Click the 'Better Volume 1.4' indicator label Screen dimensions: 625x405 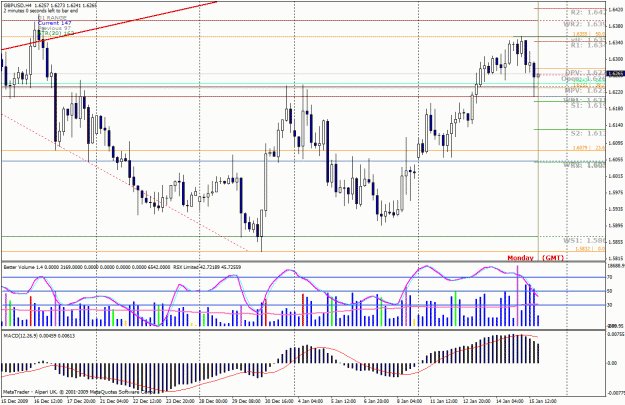[22, 267]
